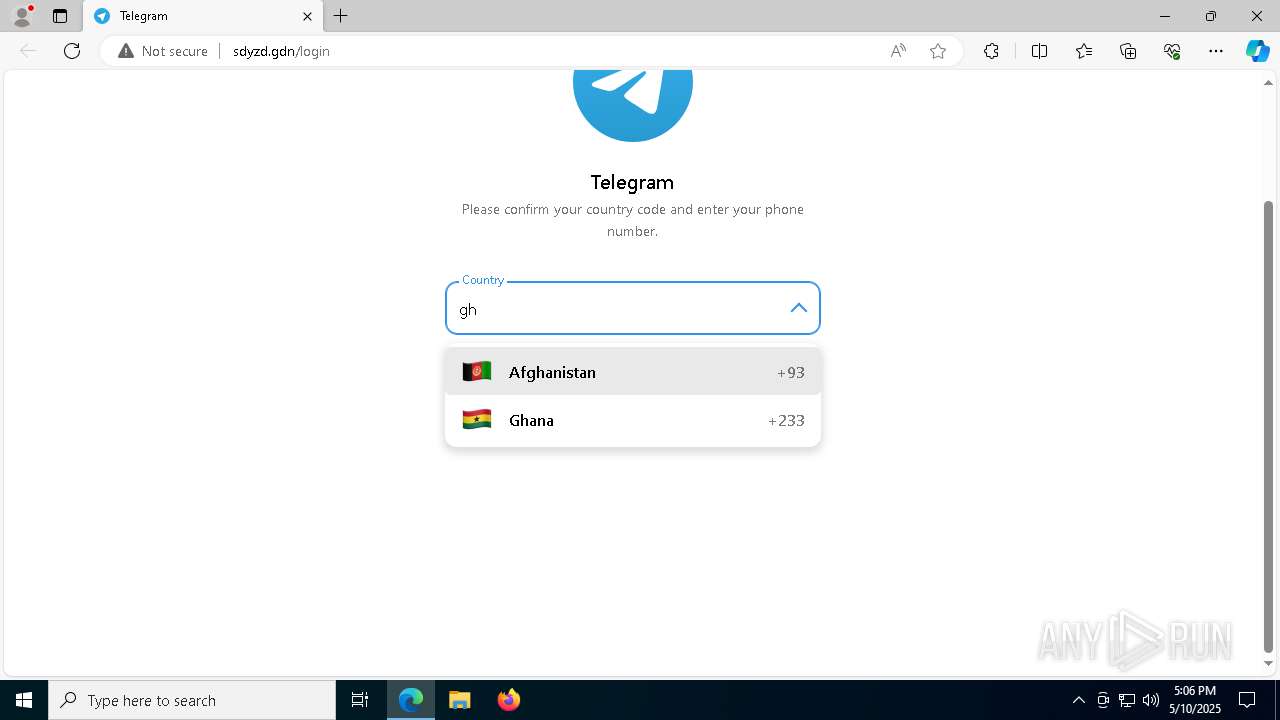Open browser Extensions puzzle icon
The height and width of the screenshot is (720, 1280).
point(991,51)
